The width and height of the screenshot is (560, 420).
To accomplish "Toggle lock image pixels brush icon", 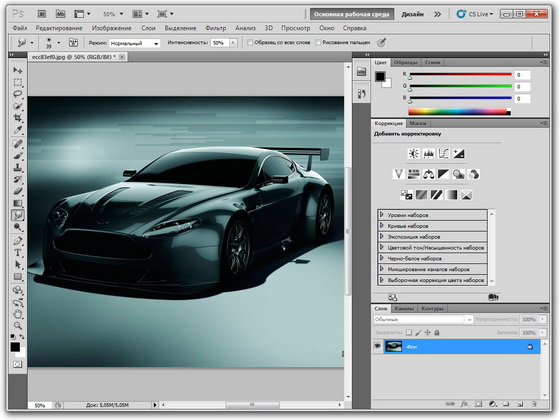I will click(418, 332).
